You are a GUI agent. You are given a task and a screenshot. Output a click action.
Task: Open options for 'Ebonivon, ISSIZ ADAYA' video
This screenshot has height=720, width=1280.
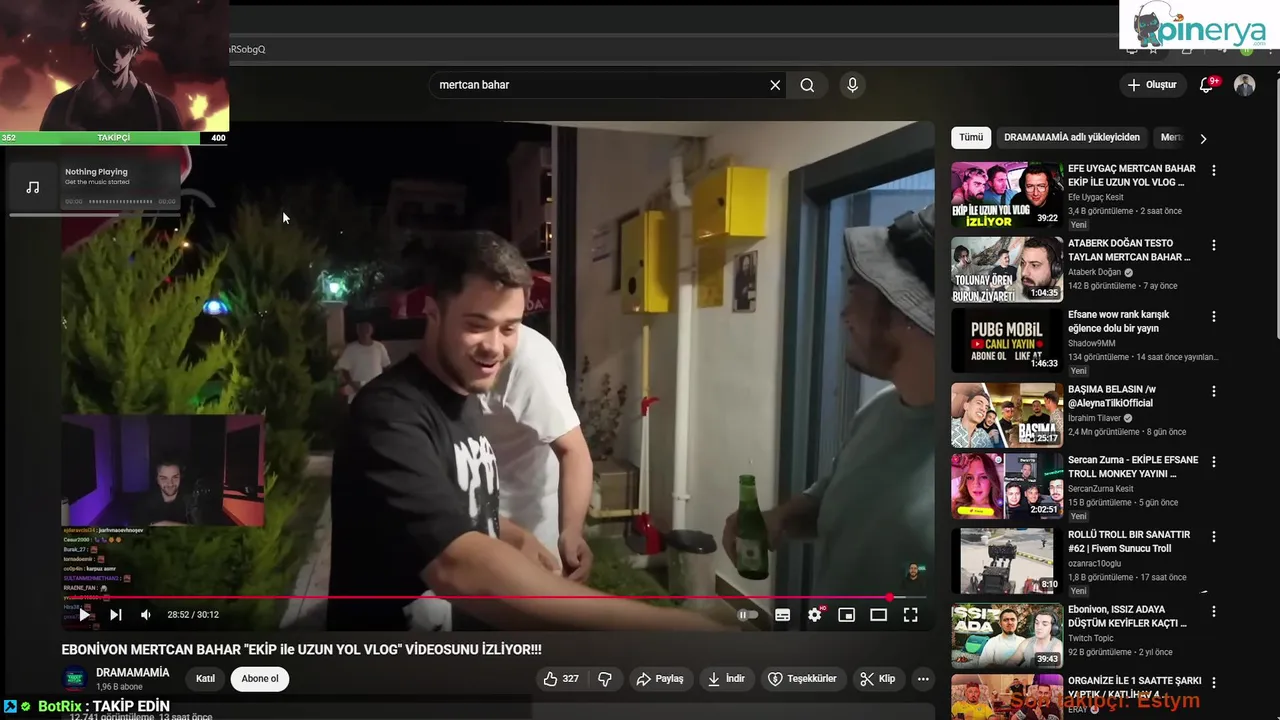[1214, 612]
